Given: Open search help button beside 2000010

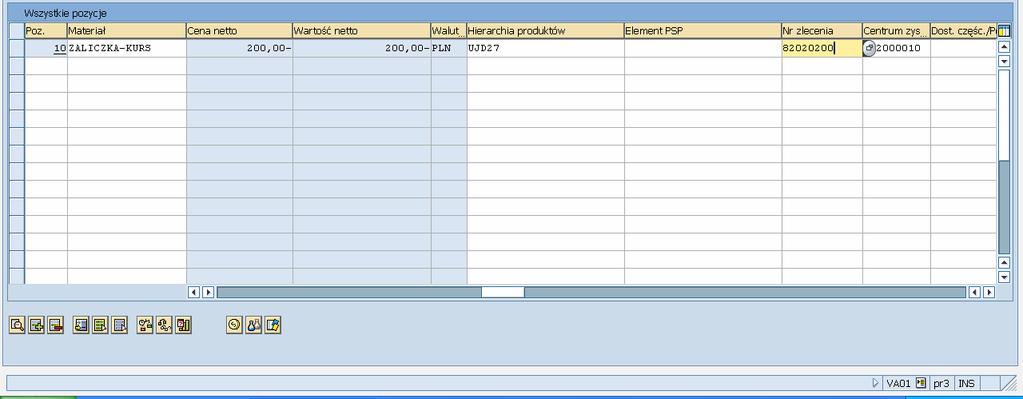Looking at the screenshot, I should 869,48.
